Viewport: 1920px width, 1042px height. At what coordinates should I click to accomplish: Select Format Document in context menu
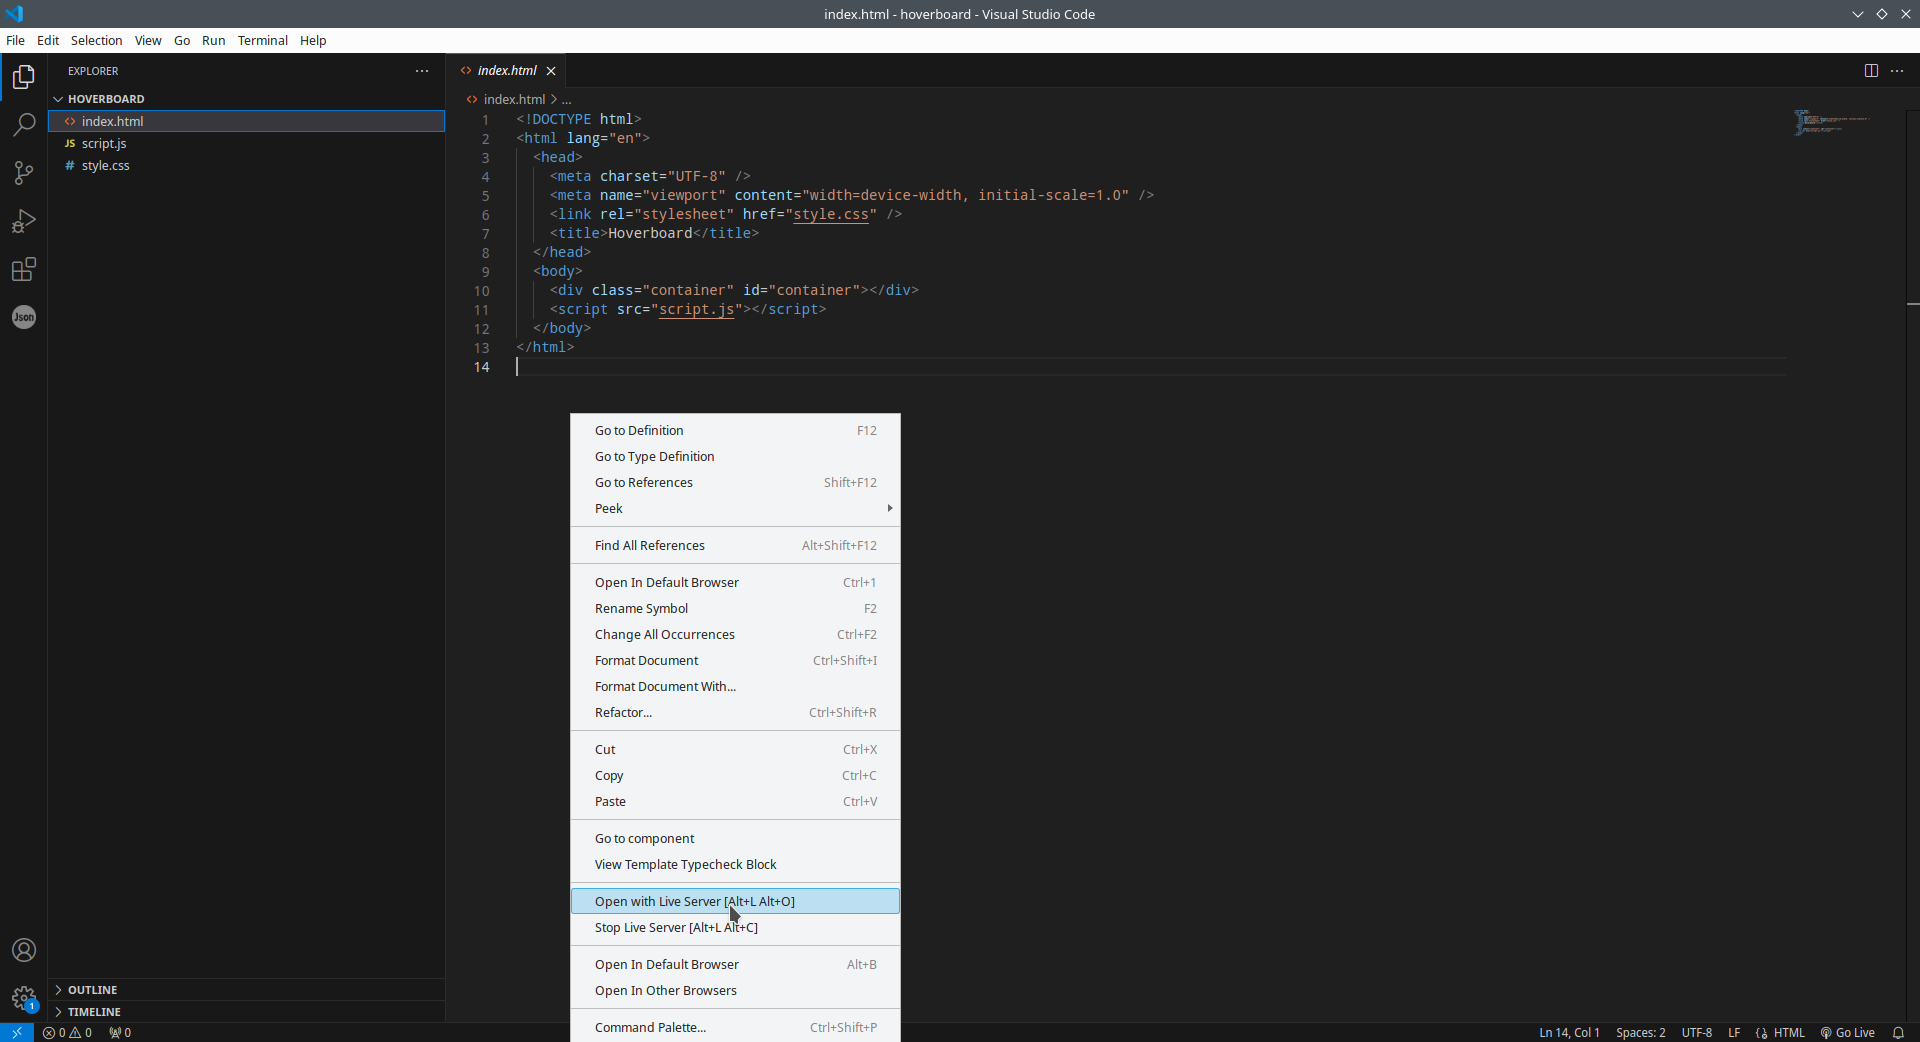click(646, 661)
